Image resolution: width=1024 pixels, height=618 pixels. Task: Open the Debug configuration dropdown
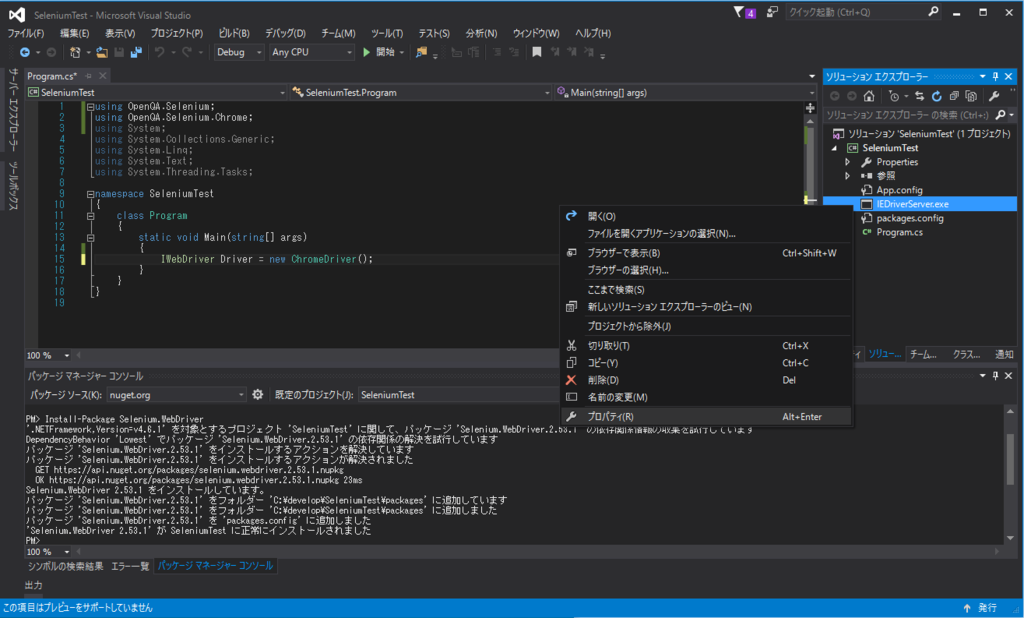coord(238,52)
